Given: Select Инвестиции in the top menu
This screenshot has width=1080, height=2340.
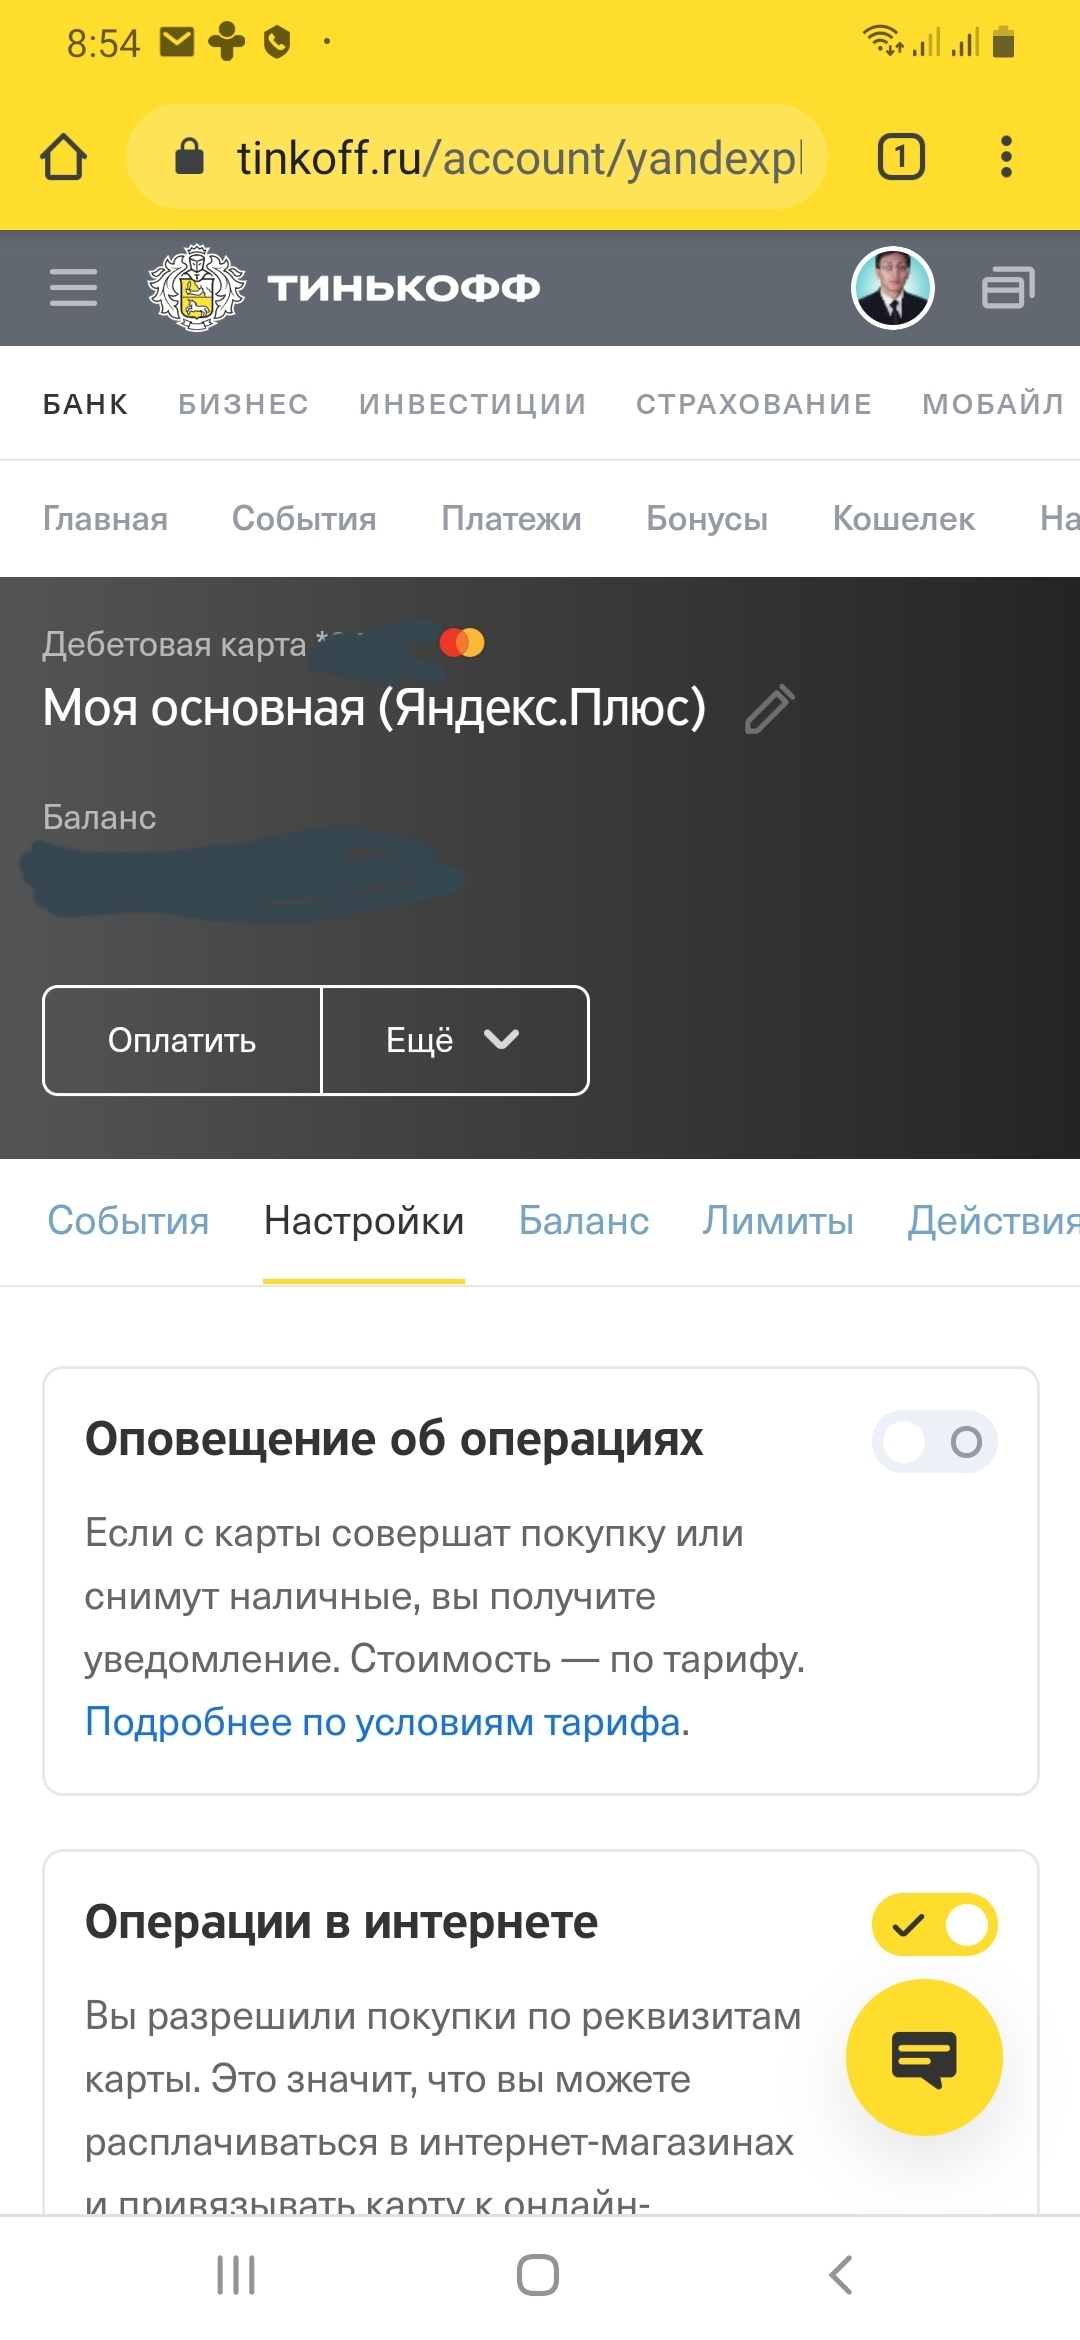Looking at the screenshot, I should [x=472, y=404].
